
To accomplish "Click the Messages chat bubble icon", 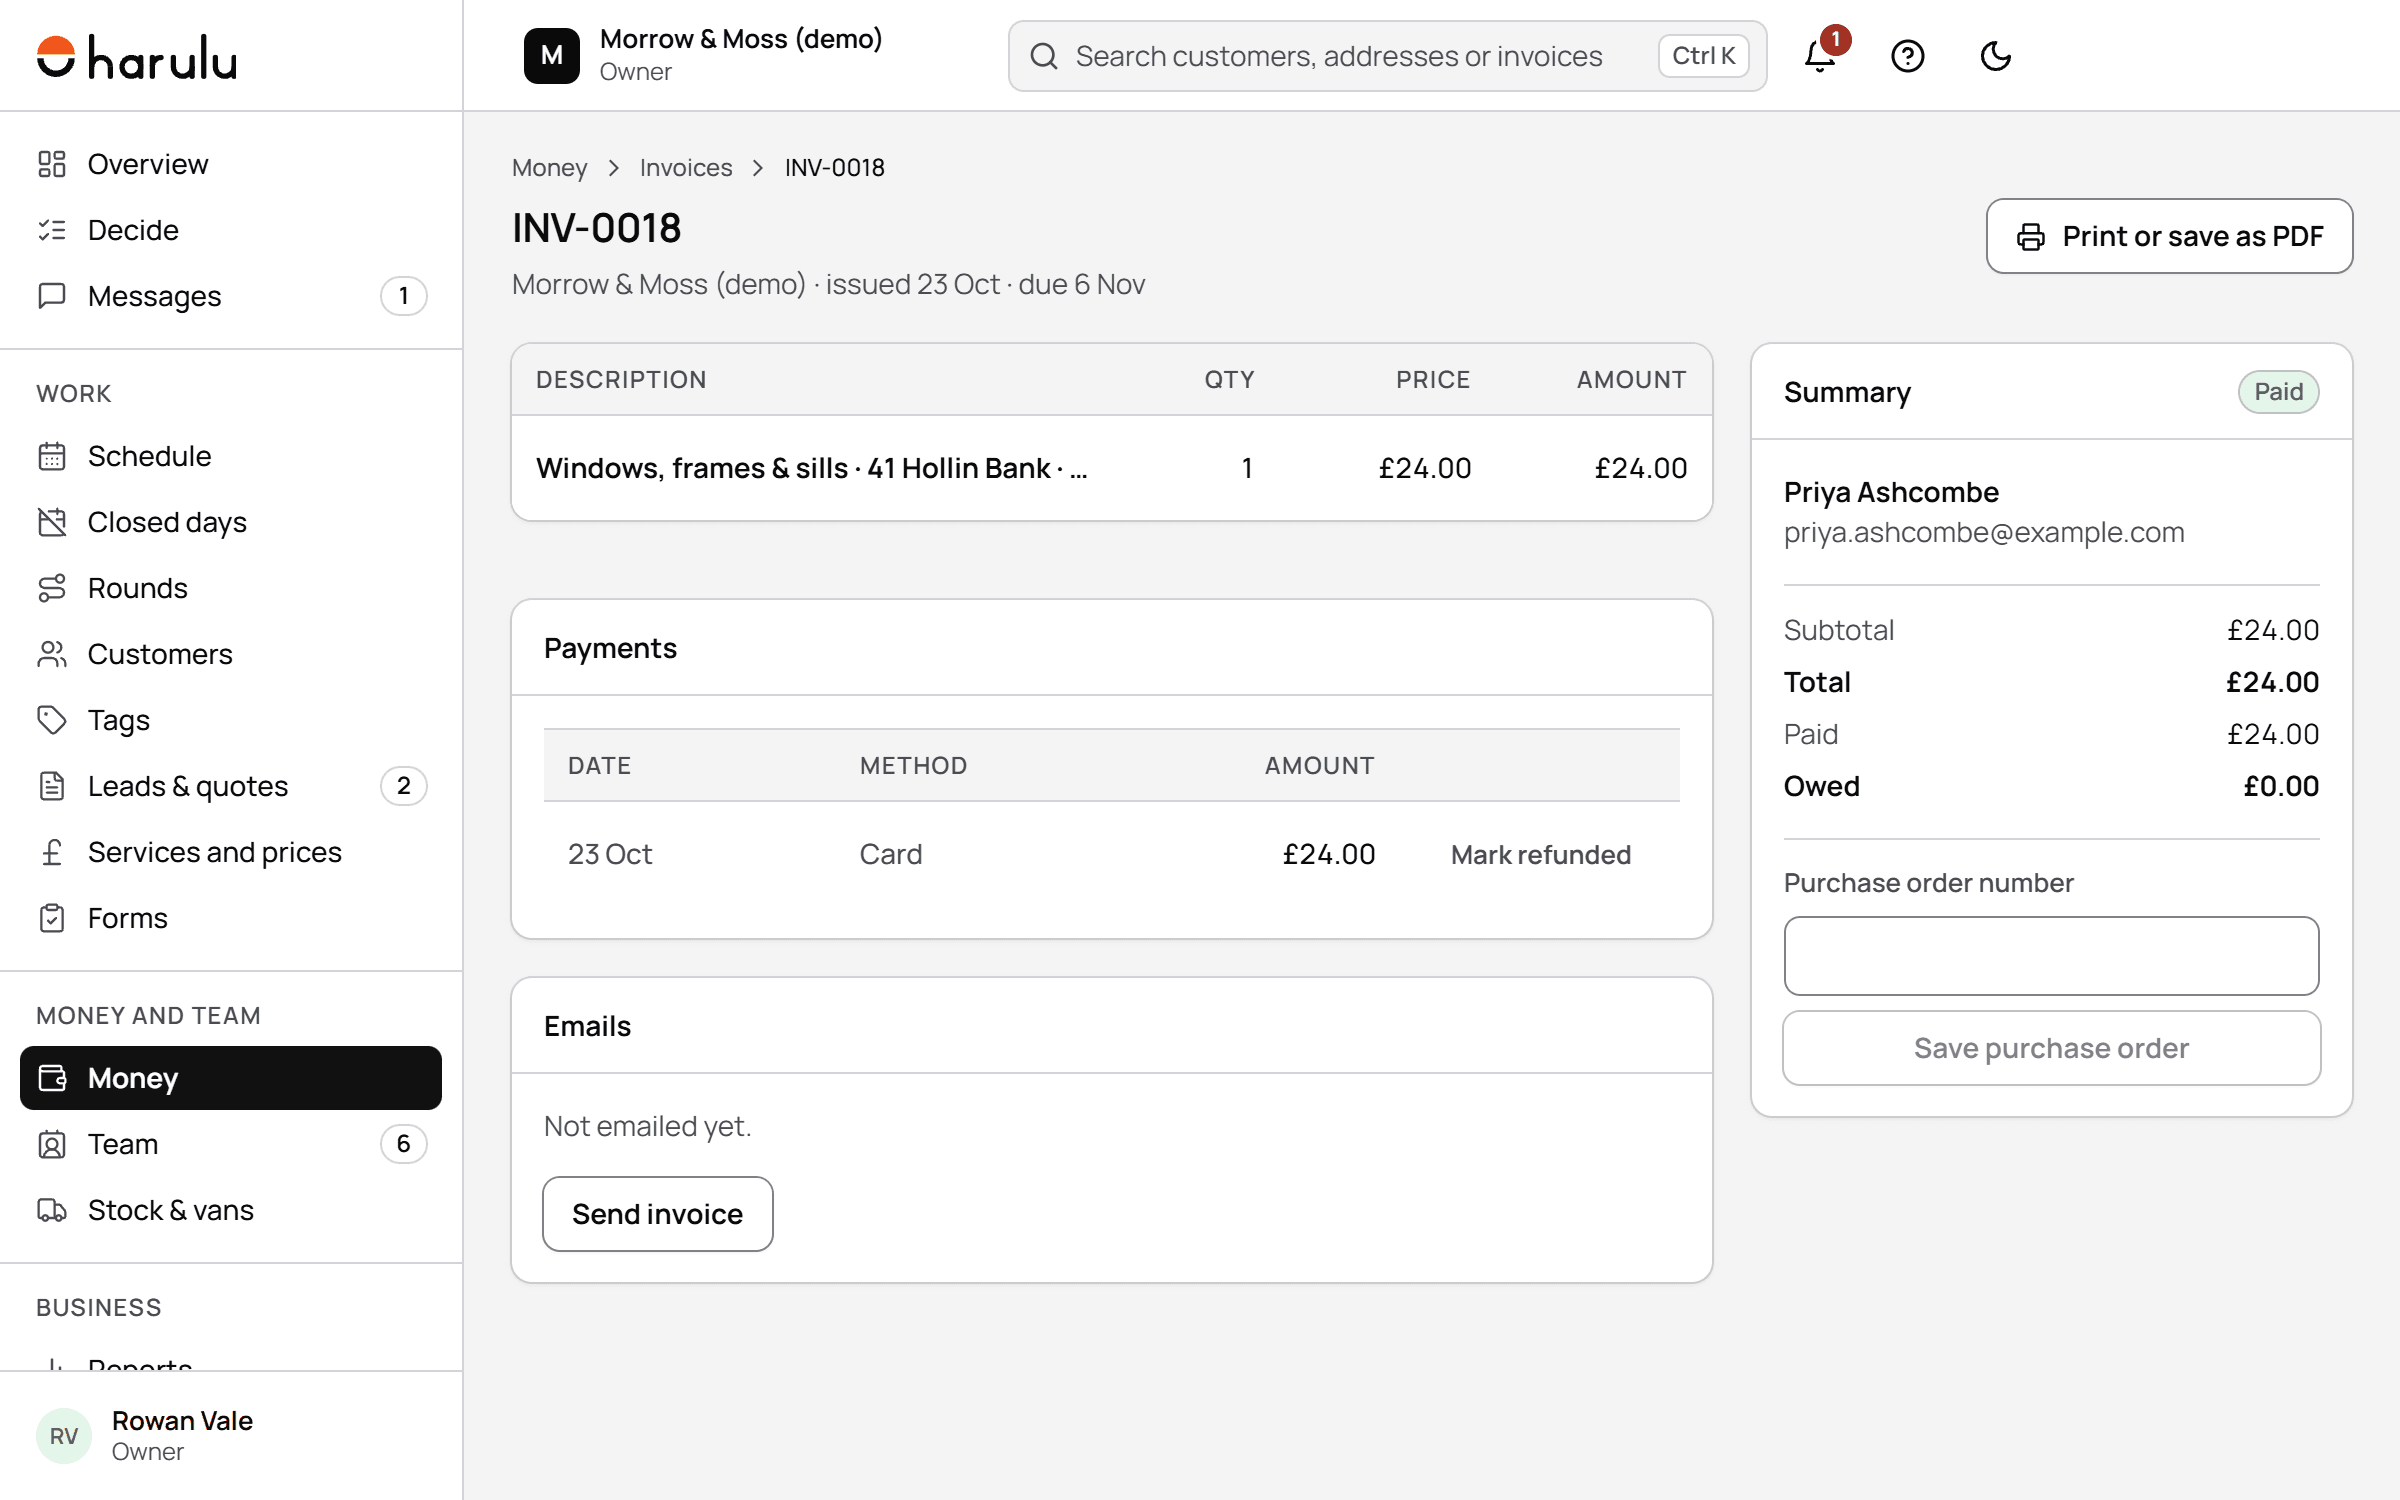I will [x=52, y=296].
